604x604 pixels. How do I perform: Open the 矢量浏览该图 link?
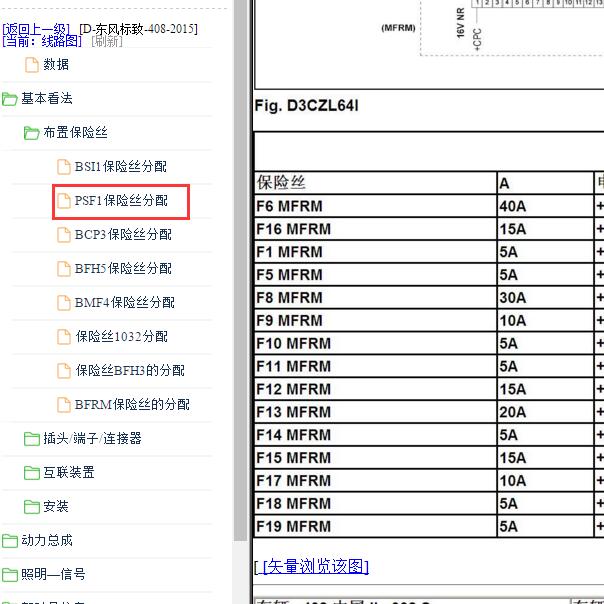point(315,566)
